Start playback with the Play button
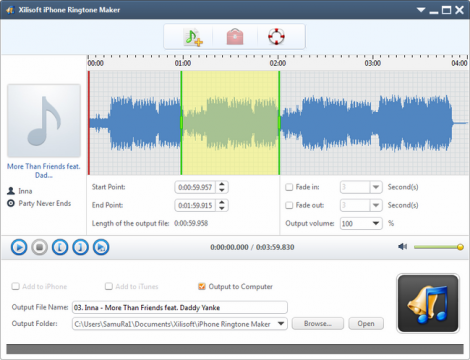The image size is (470, 360). point(19,247)
